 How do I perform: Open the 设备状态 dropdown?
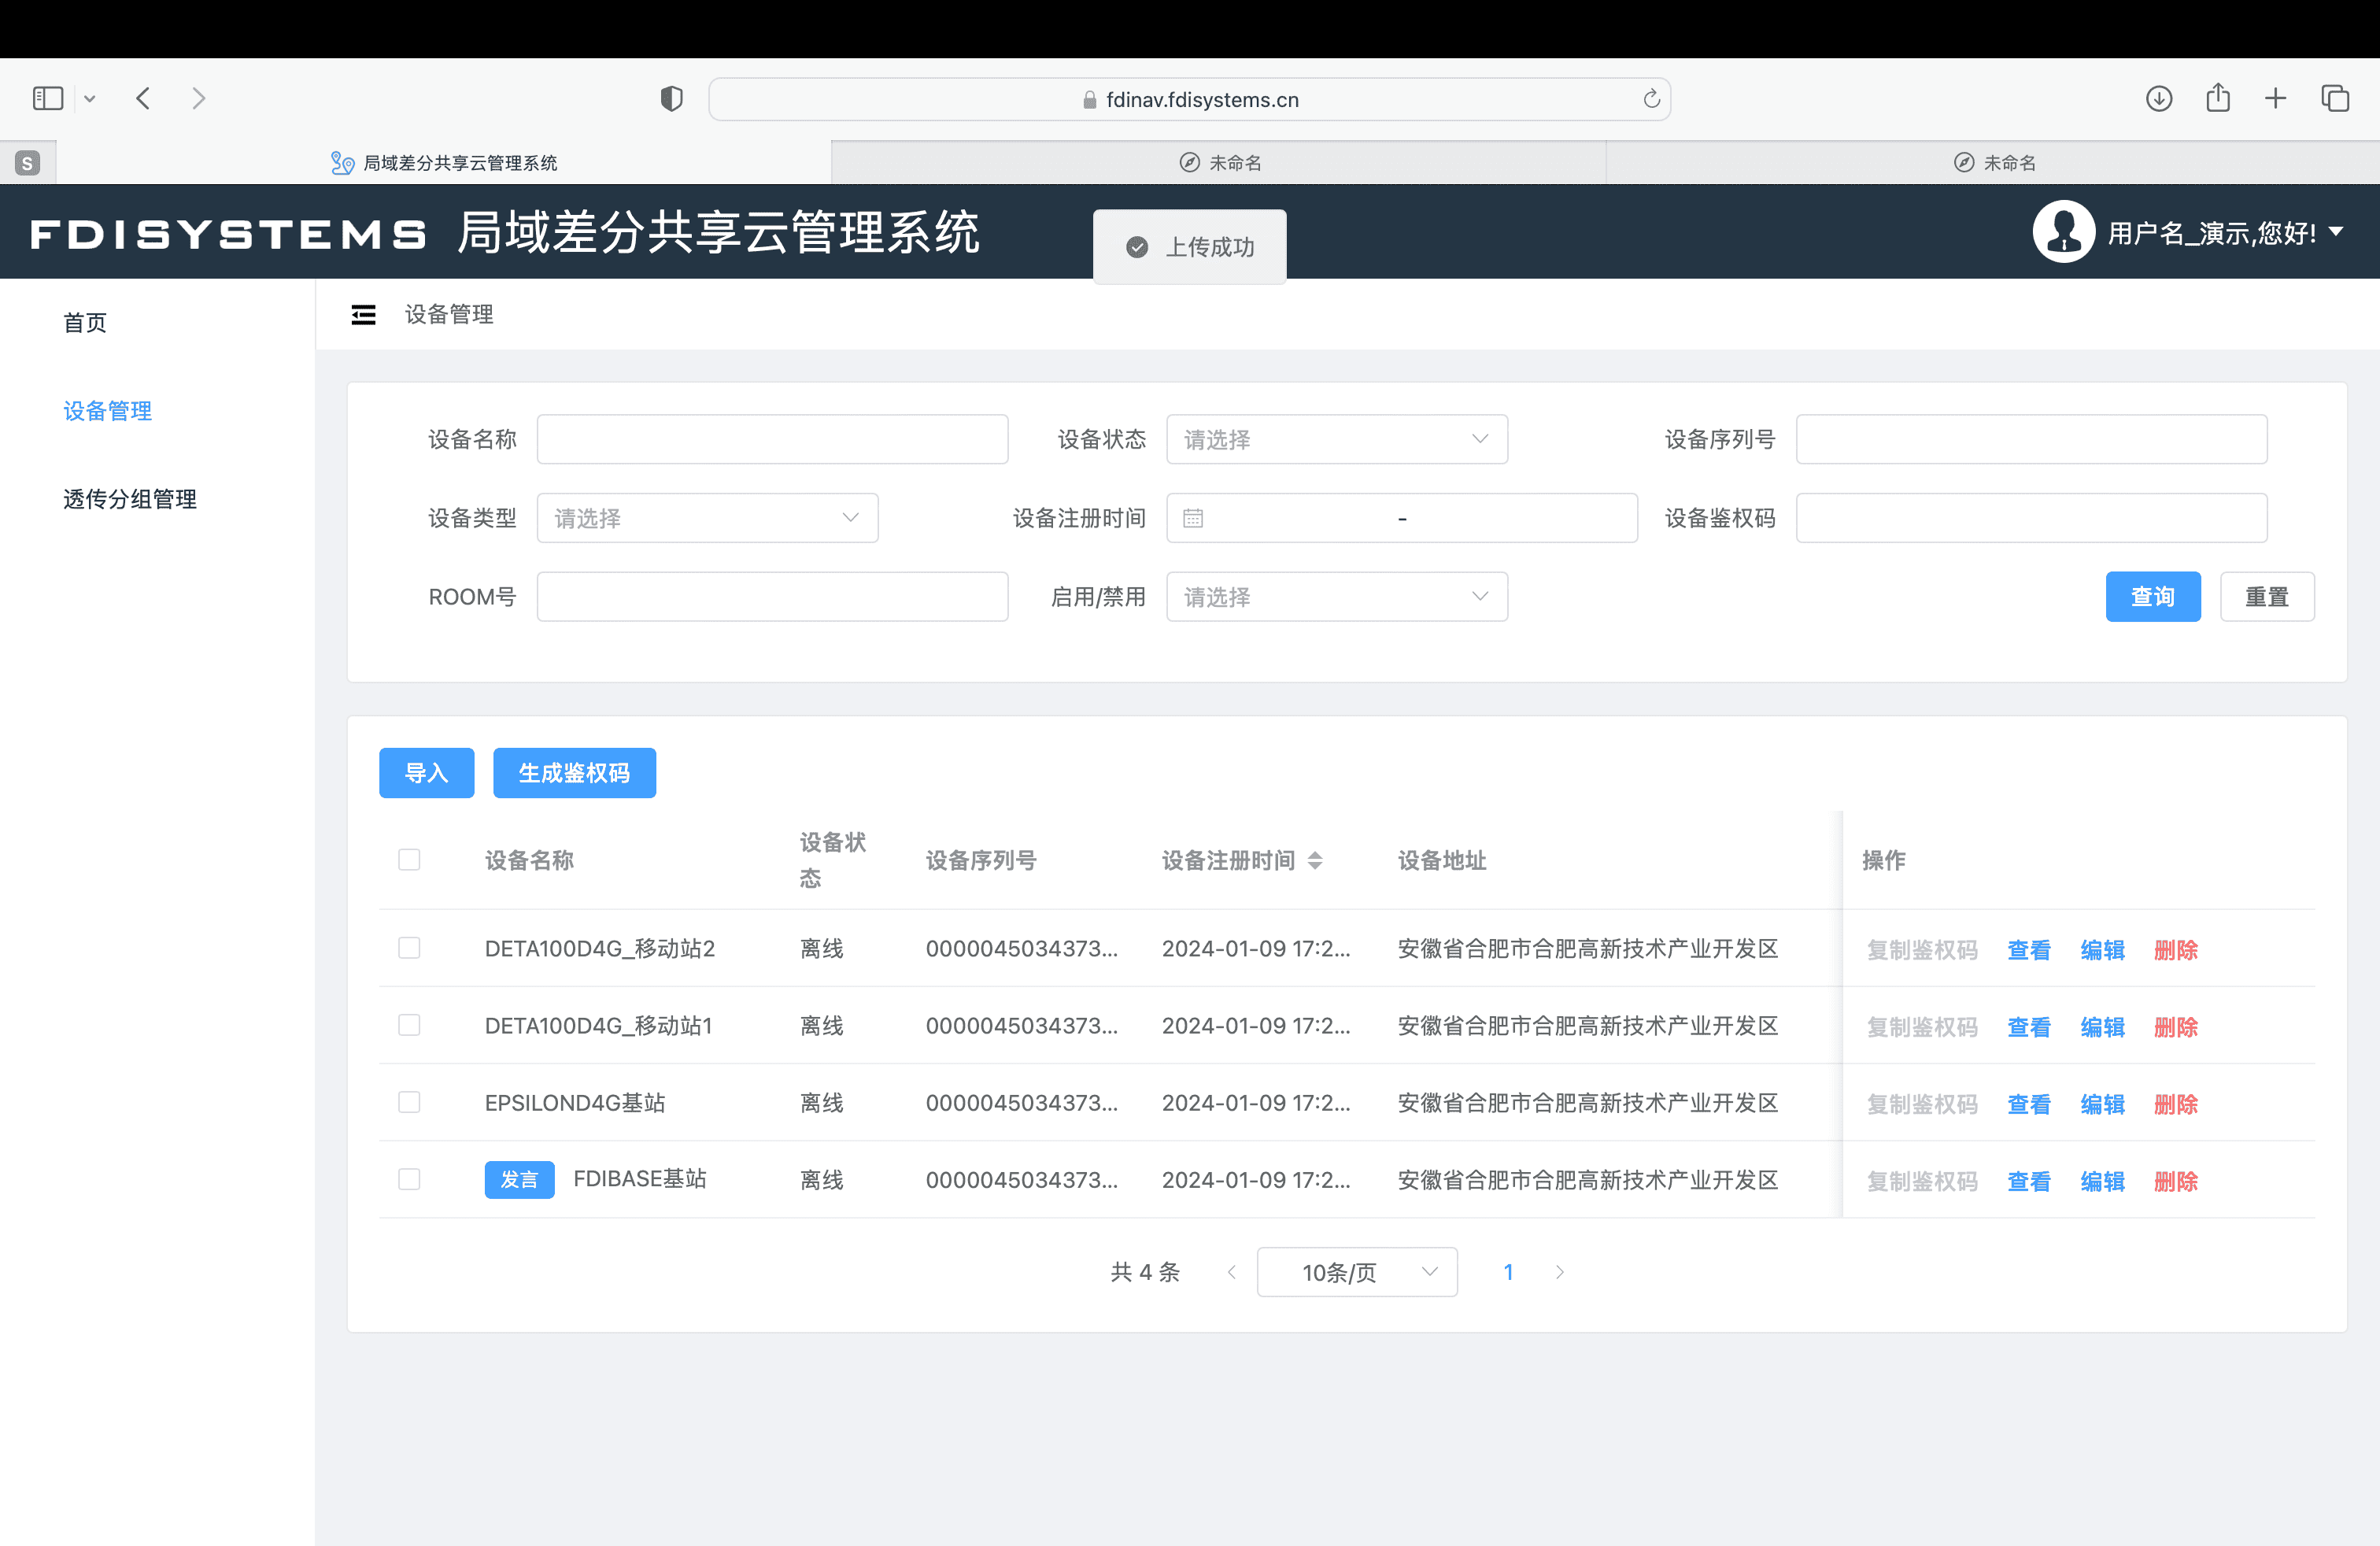click(x=1336, y=440)
